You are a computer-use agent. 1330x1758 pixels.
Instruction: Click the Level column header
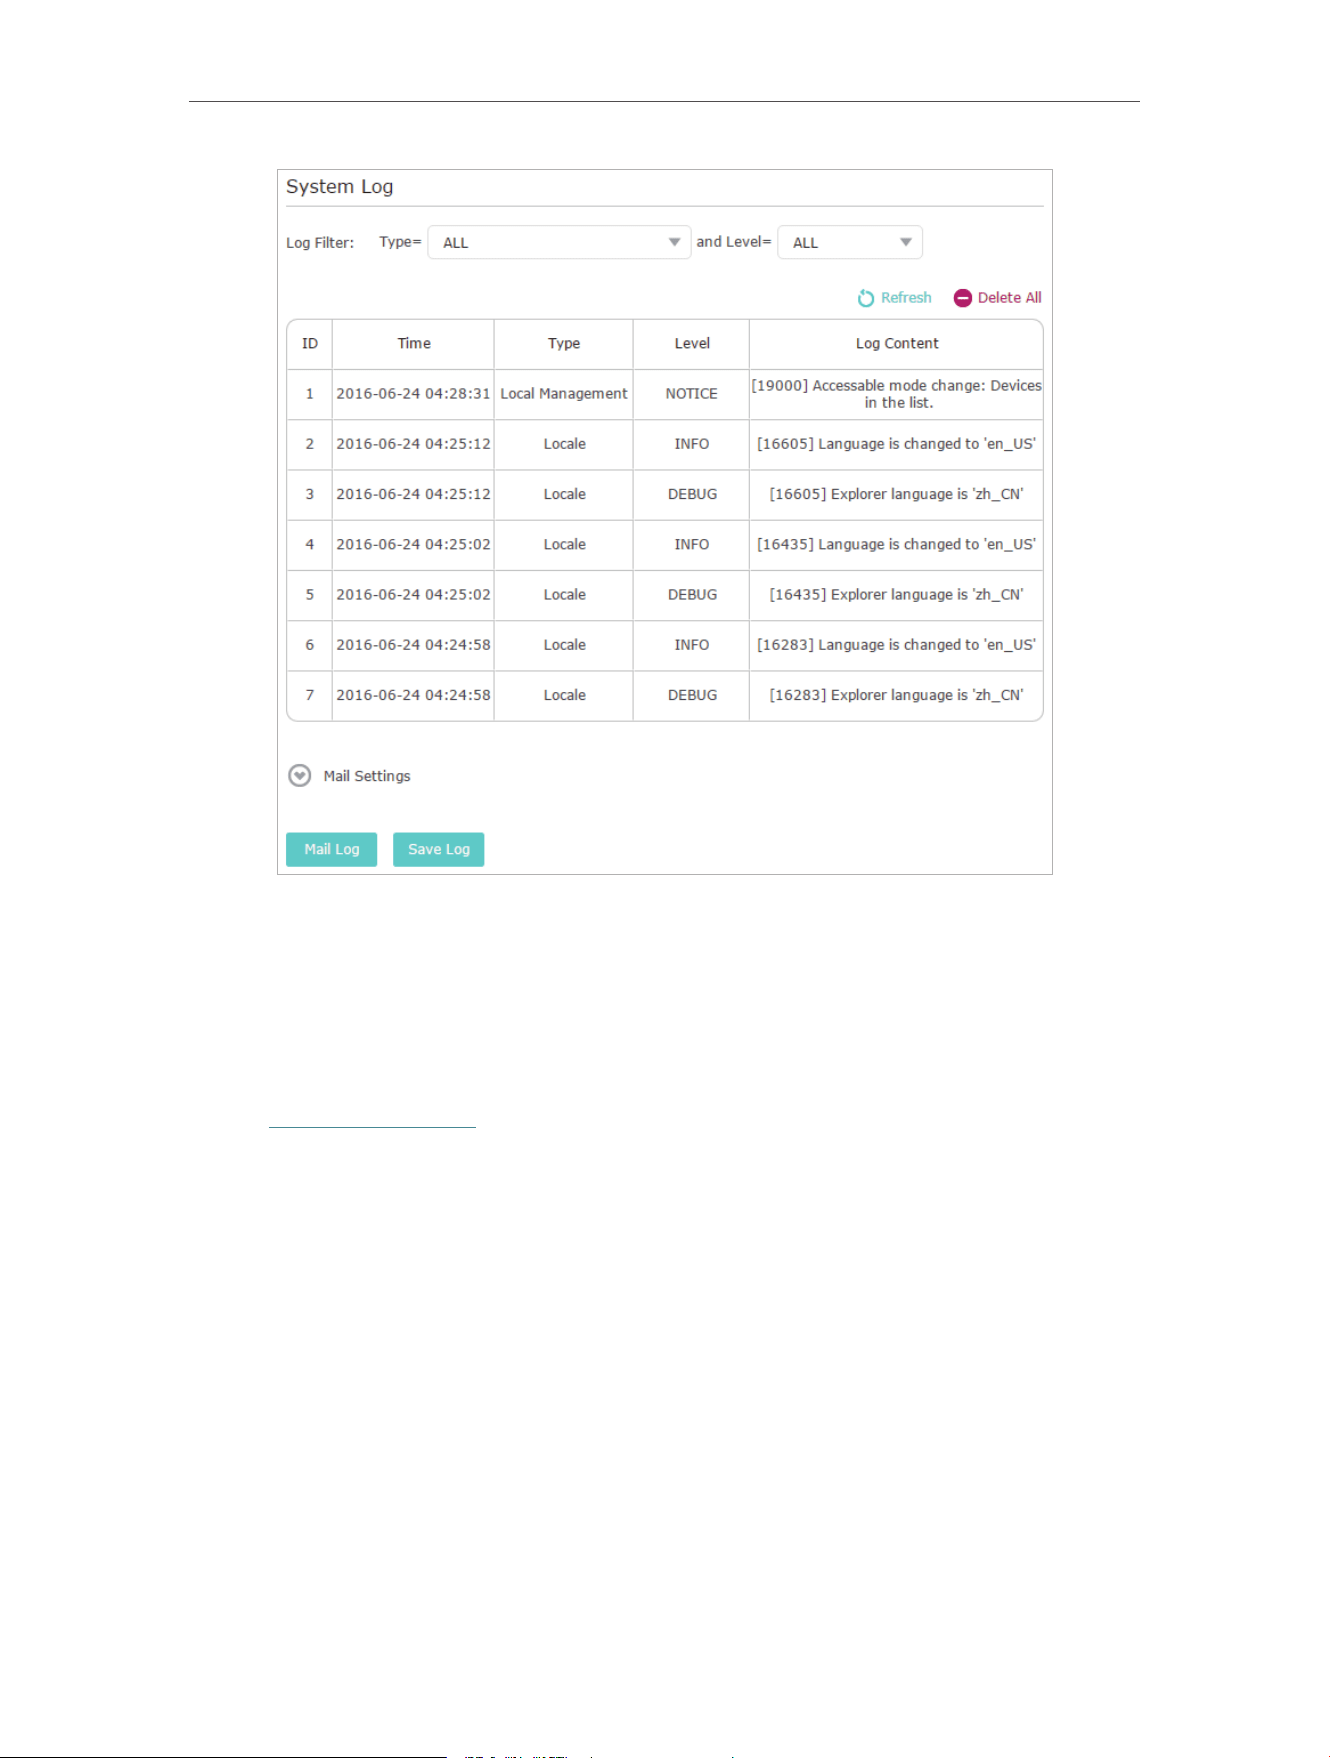(692, 344)
